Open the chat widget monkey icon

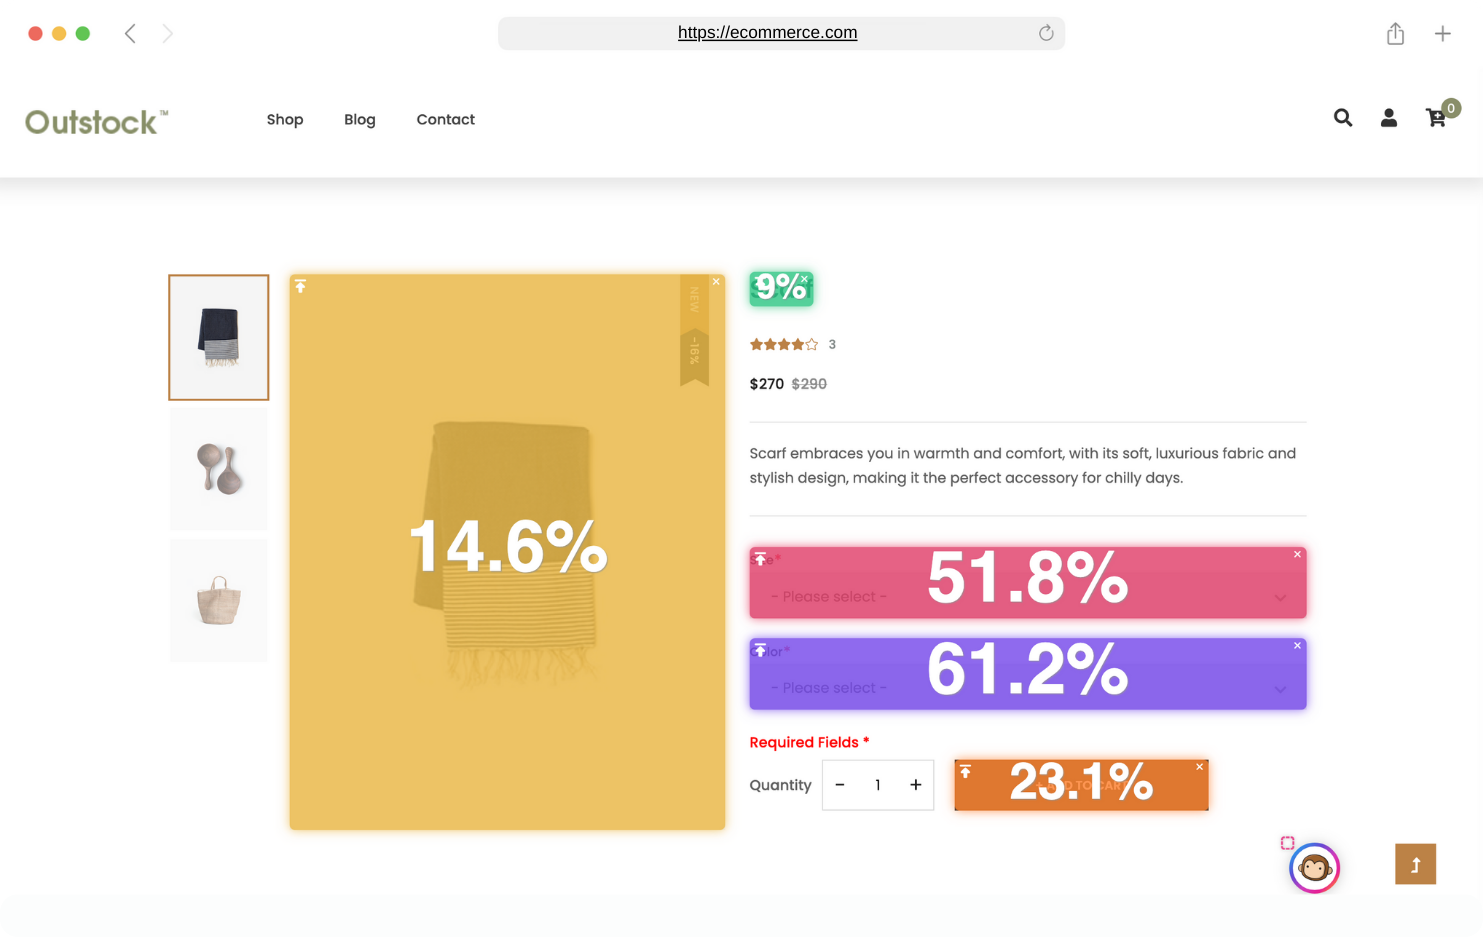(x=1315, y=868)
